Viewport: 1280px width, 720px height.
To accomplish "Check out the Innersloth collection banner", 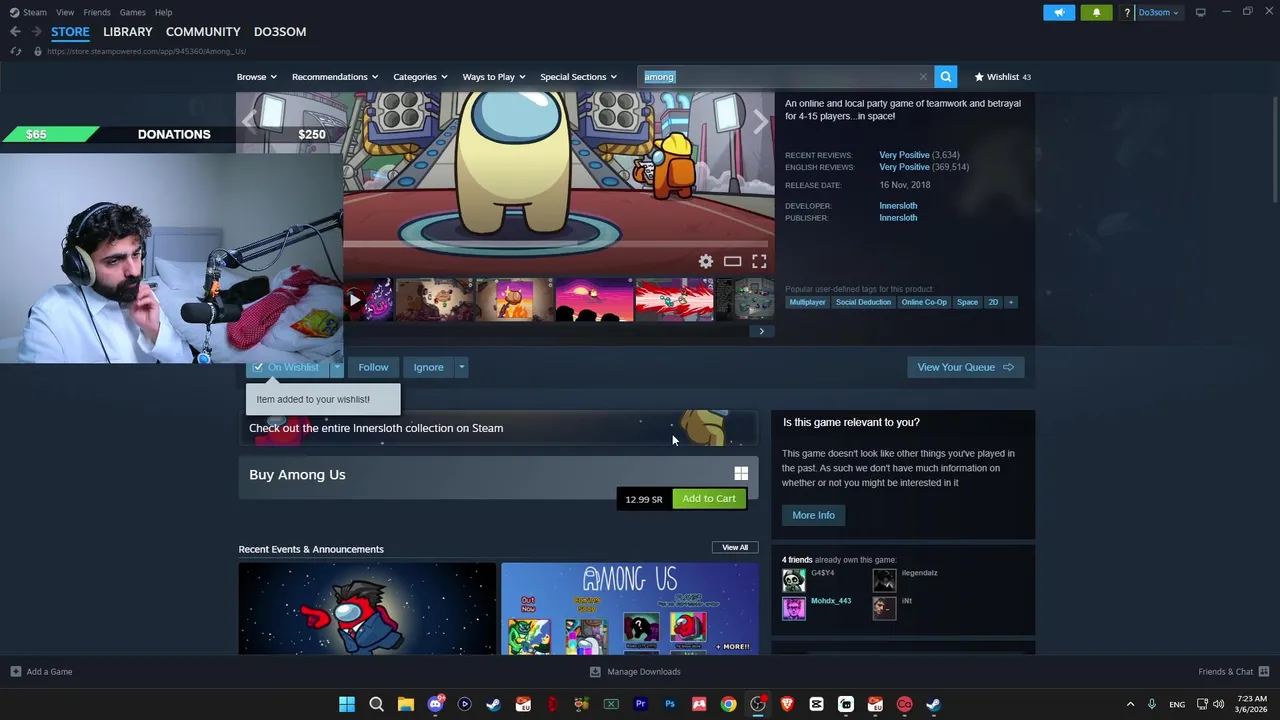I will point(497,428).
